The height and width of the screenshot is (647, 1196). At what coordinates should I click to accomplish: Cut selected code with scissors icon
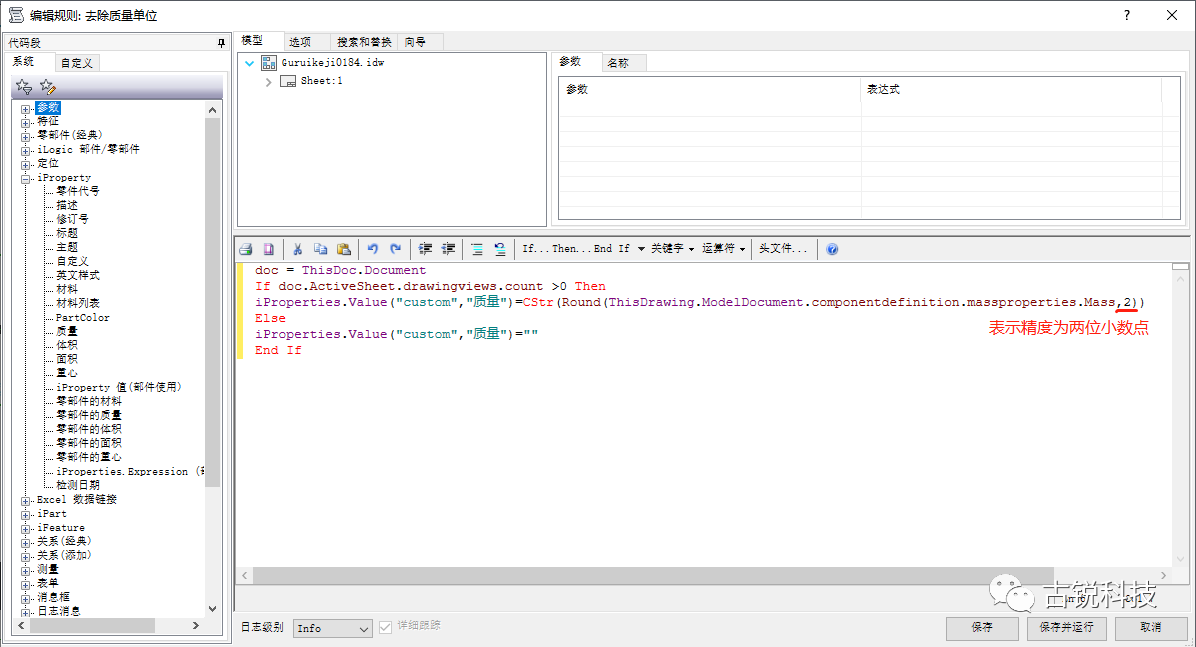pos(297,249)
